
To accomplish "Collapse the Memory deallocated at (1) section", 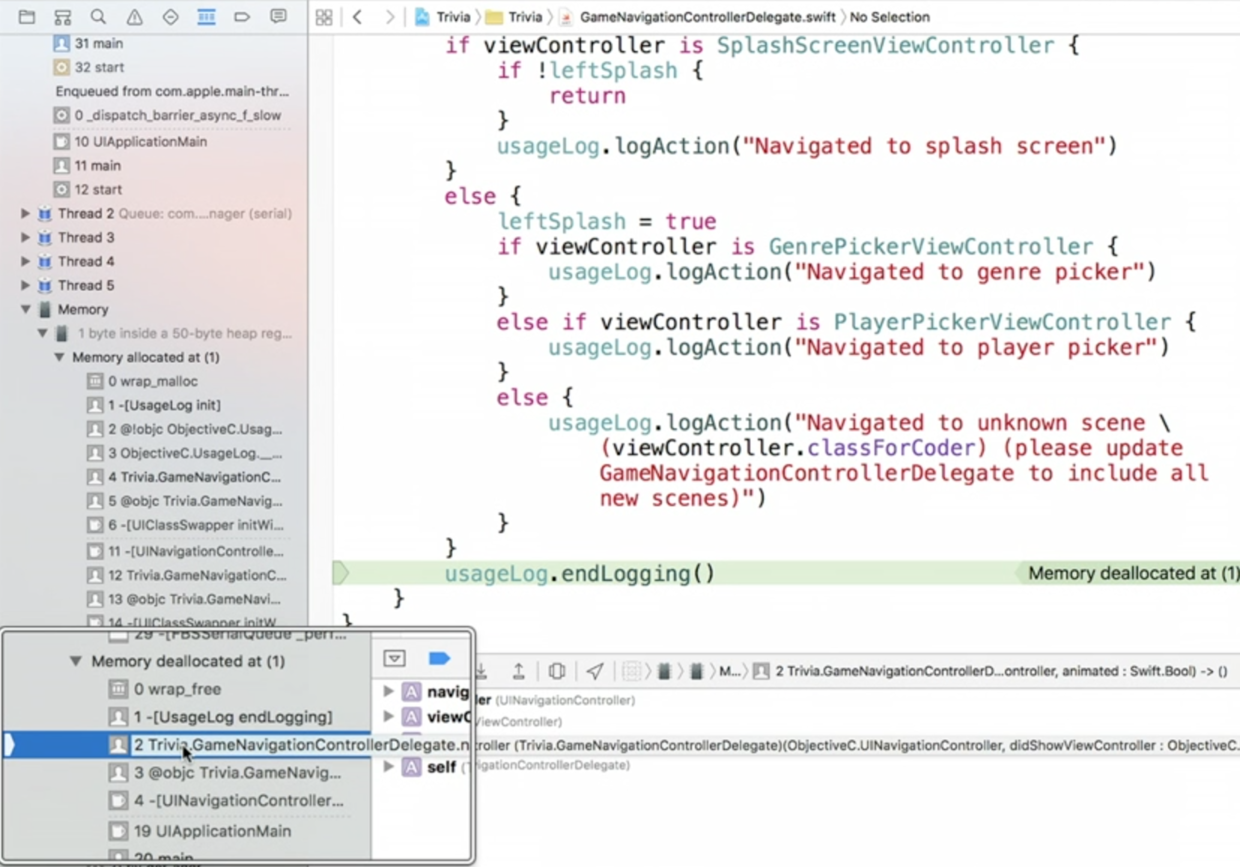I will pos(75,662).
